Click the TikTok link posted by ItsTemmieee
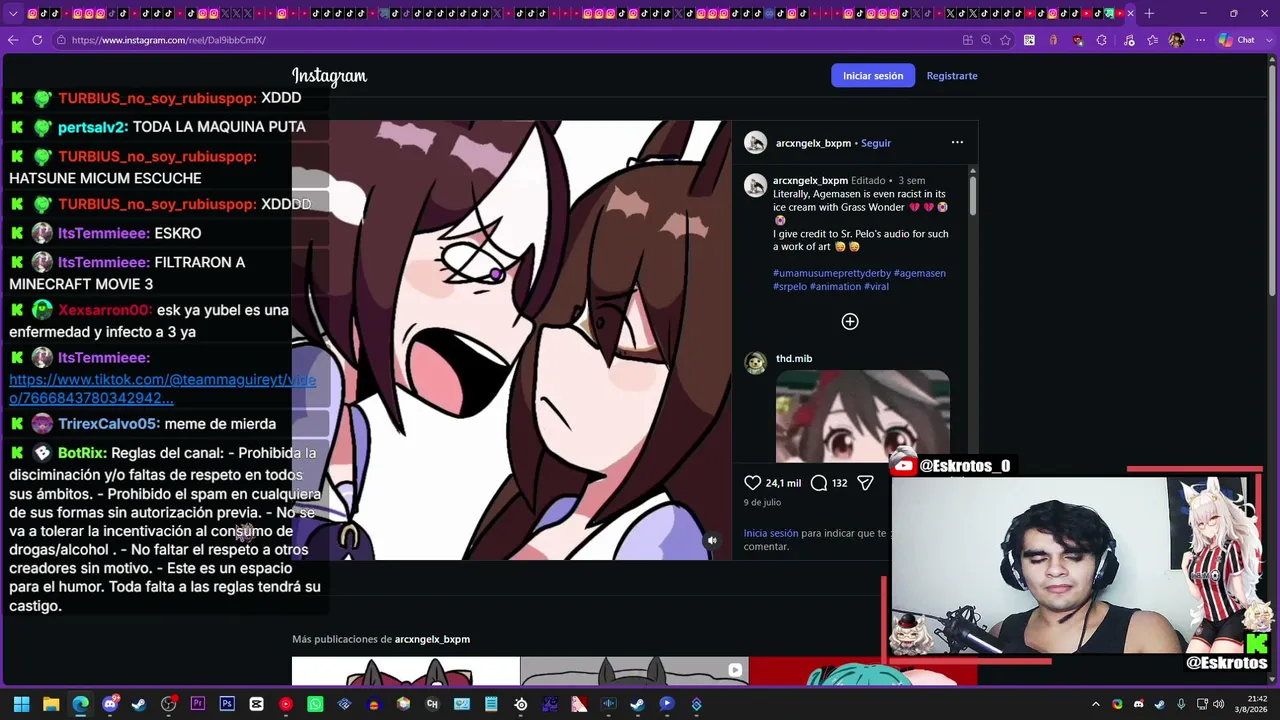The height and width of the screenshot is (720, 1280). coord(163,389)
